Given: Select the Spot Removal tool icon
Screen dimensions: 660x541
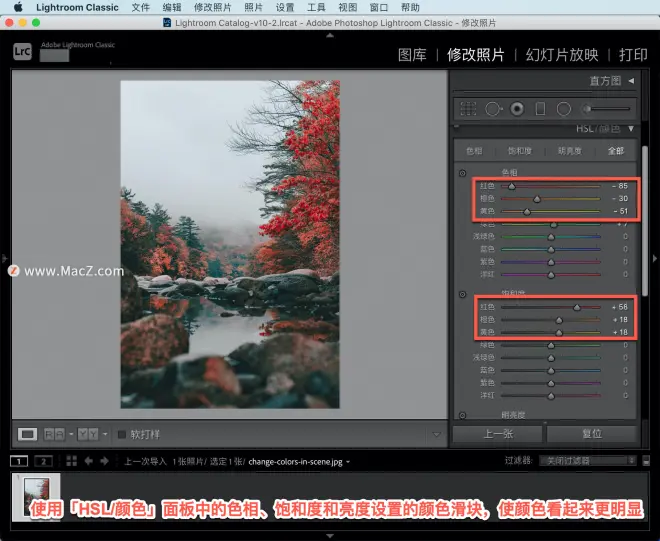Looking at the screenshot, I should pos(493,109).
